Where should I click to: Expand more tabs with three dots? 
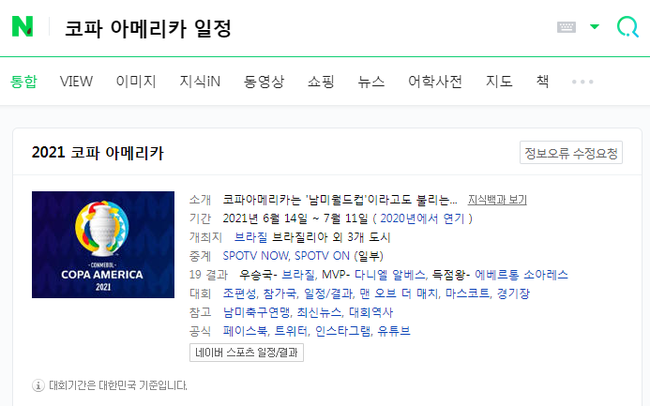pyautogui.click(x=582, y=82)
